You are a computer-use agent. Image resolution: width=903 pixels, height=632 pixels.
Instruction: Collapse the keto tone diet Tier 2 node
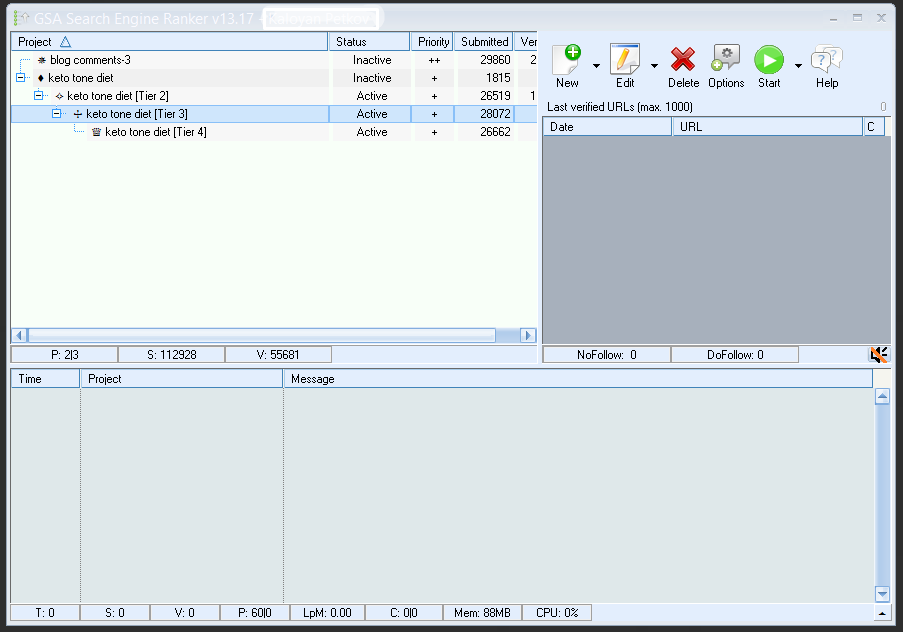[x=40, y=96]
